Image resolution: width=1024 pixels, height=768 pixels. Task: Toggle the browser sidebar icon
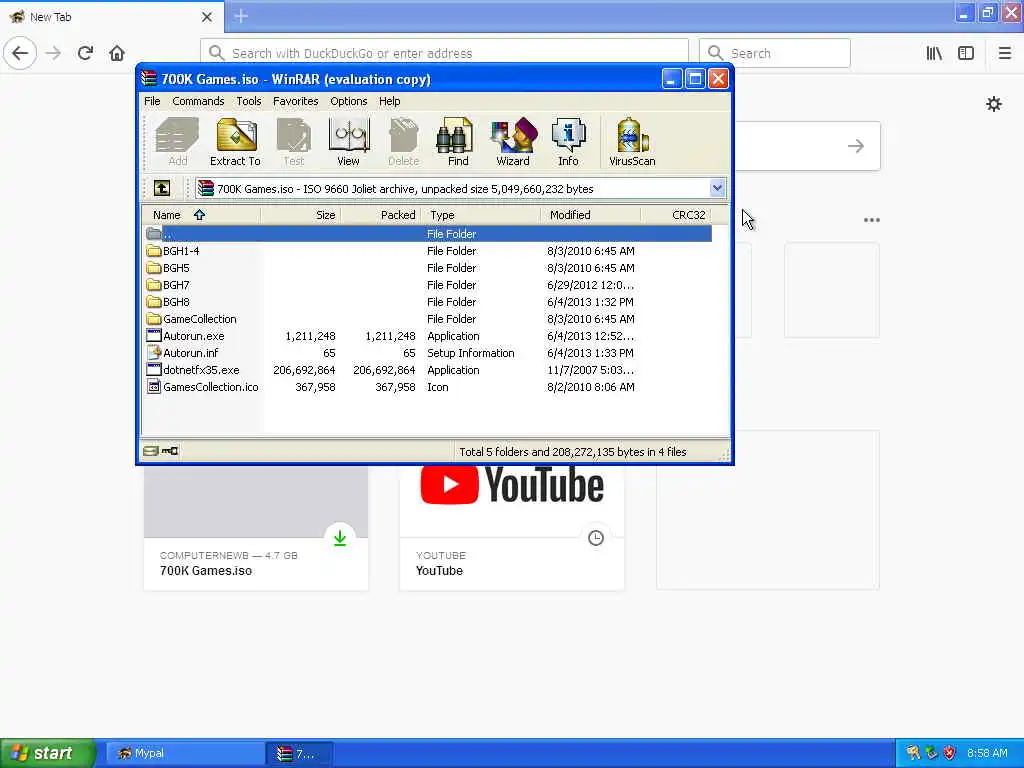click(x=966, y=53)
